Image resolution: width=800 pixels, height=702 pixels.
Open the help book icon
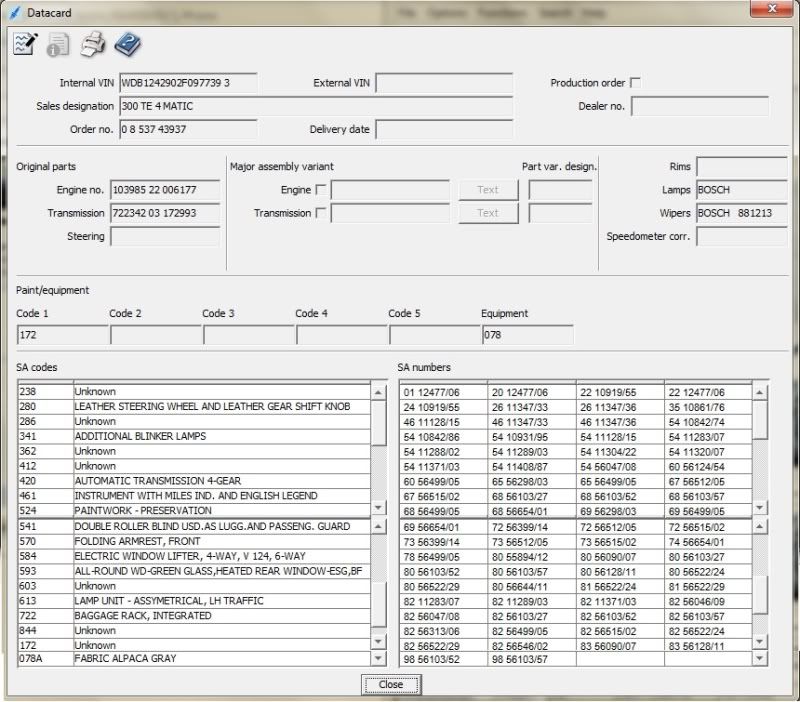click(x=128, y=44)
